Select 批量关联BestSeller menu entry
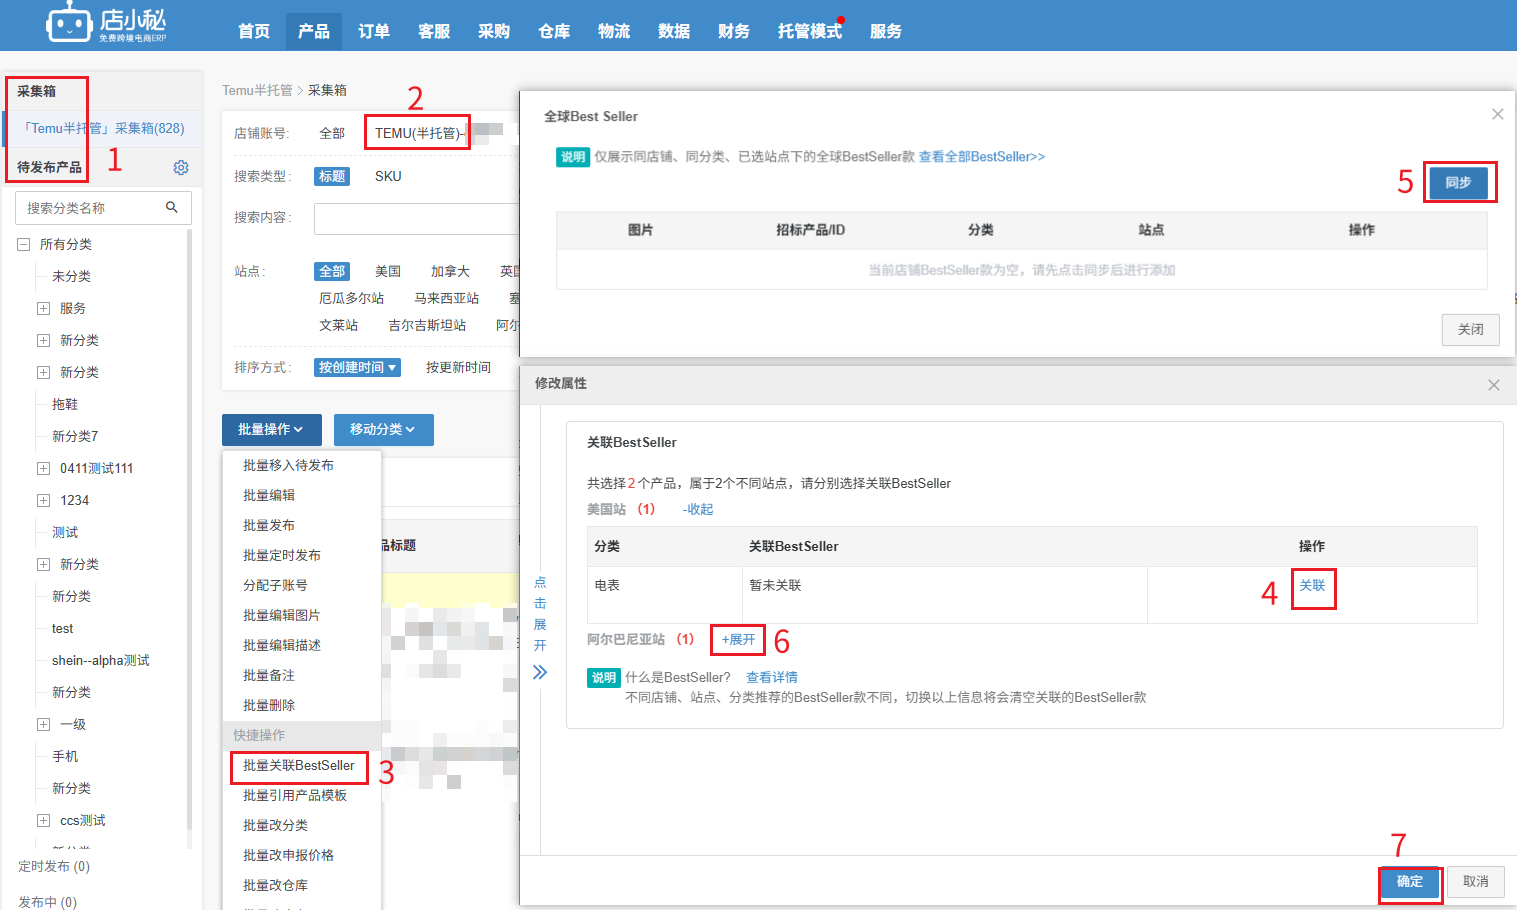Viewport: 1517px width, 910px height. coord(299,765)
